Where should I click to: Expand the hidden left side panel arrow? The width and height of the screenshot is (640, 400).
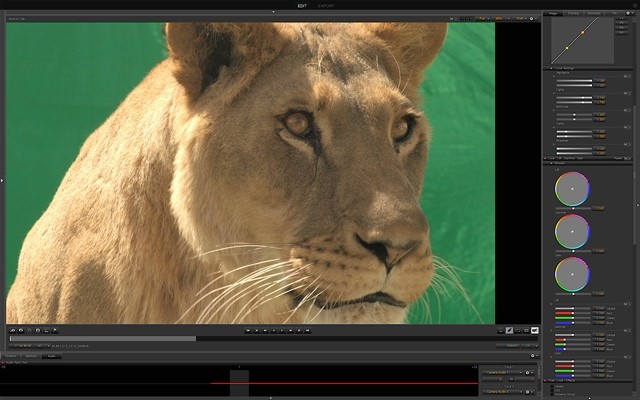tap(2, 180)
